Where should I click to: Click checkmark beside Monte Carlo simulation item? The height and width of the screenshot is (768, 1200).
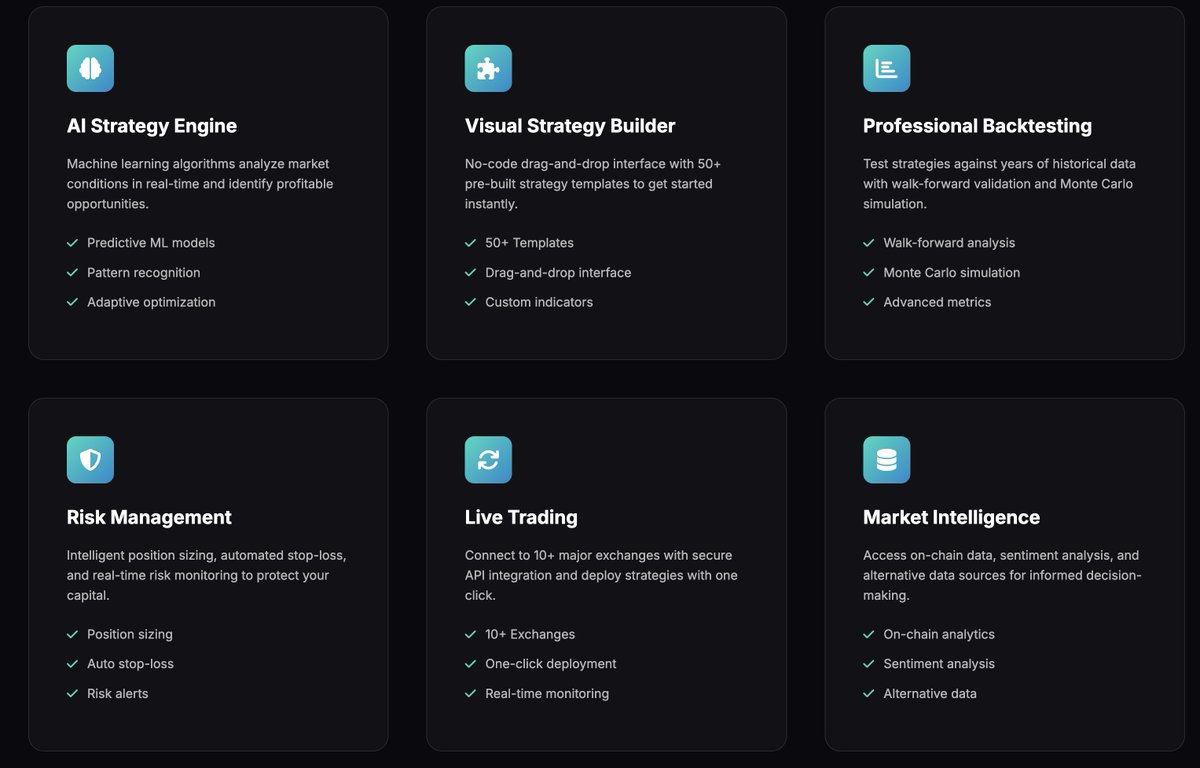[868, 273]
